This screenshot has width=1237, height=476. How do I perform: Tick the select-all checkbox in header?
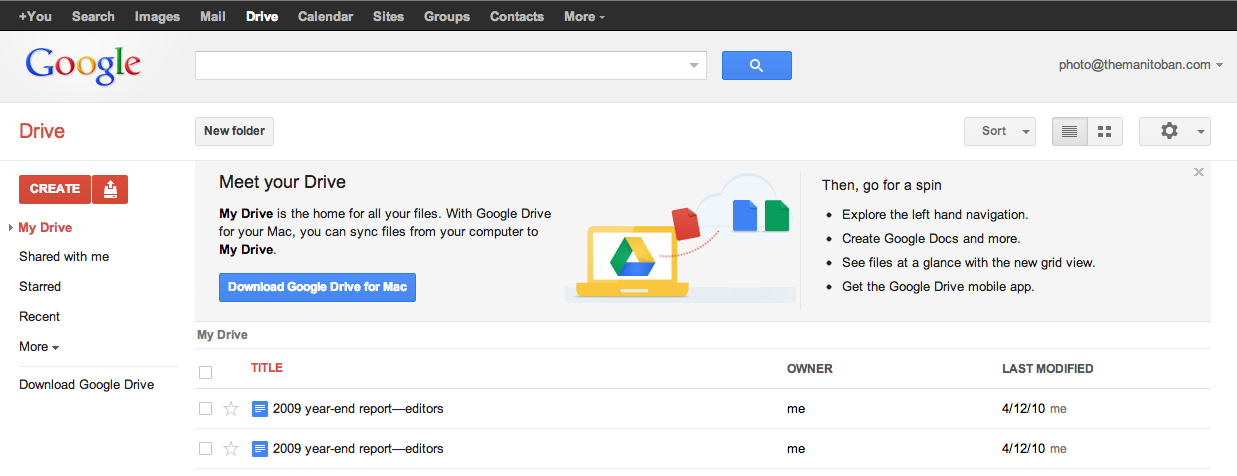tap(206, 372)
